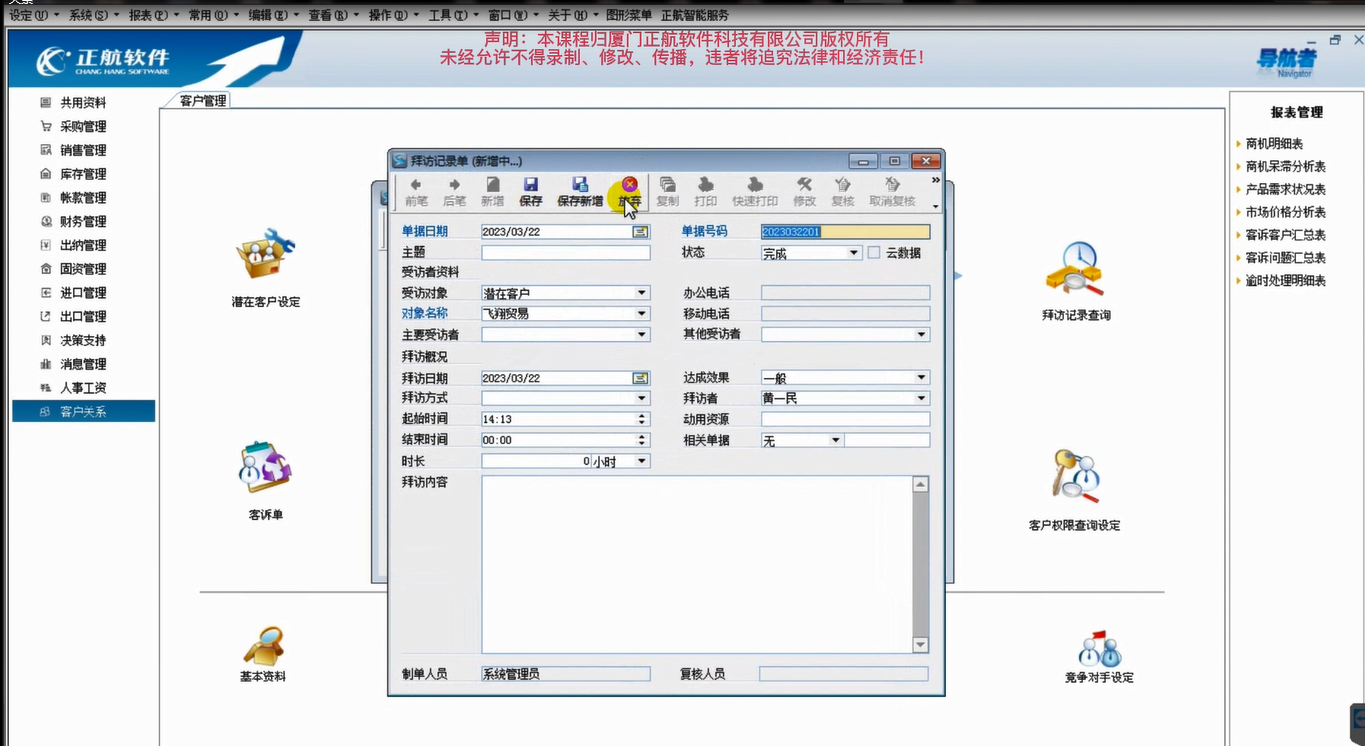
Task: Select 采购管理 in the left sidebar
Action: pyautogui.click(x=83, y=126)
